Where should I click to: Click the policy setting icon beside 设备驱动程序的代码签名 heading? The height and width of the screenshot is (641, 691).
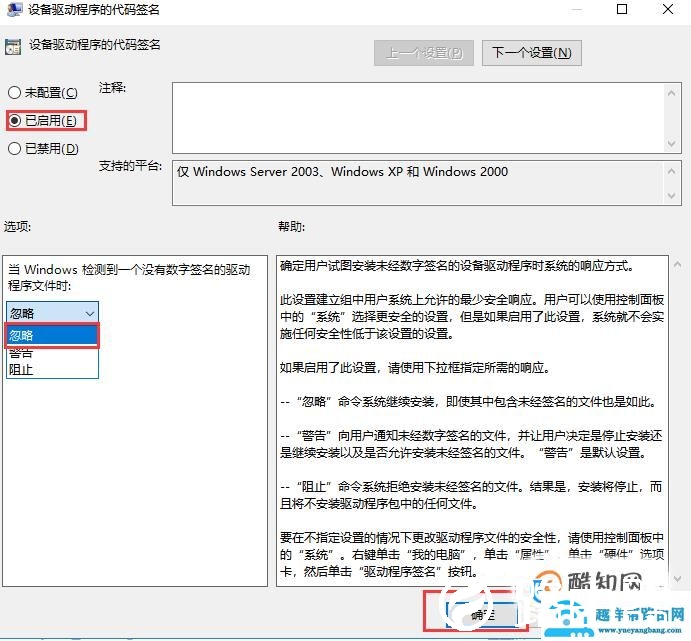pos(13,47)
